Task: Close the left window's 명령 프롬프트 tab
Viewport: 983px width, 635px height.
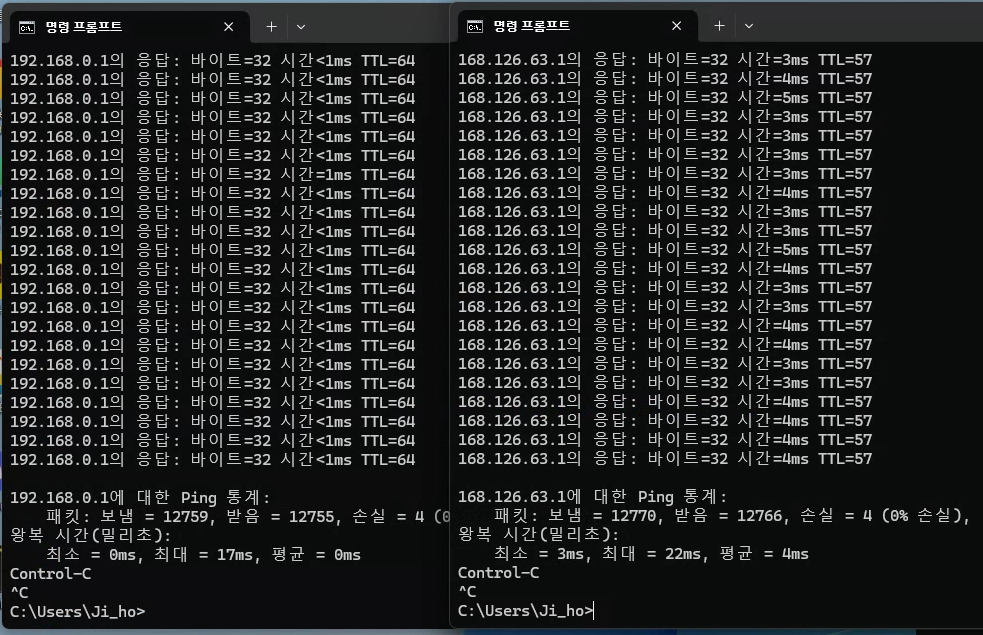Action: tap(228, 27)
